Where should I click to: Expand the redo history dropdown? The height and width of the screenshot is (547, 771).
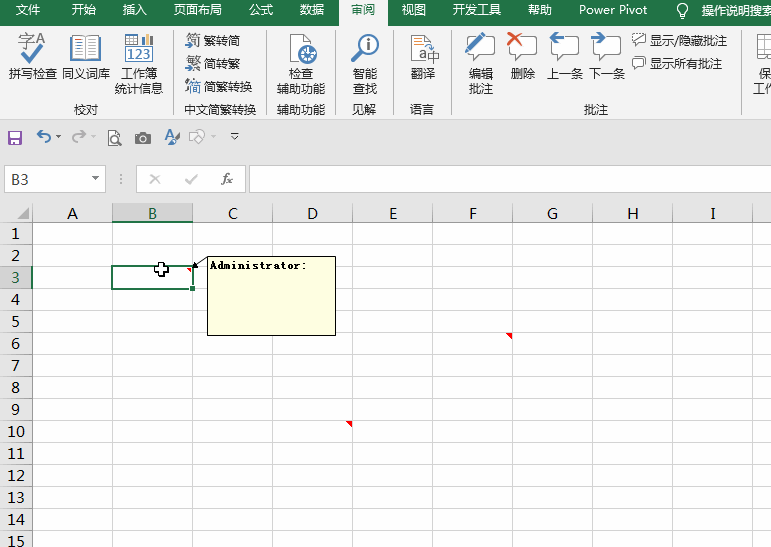click(x=93, y=137)
